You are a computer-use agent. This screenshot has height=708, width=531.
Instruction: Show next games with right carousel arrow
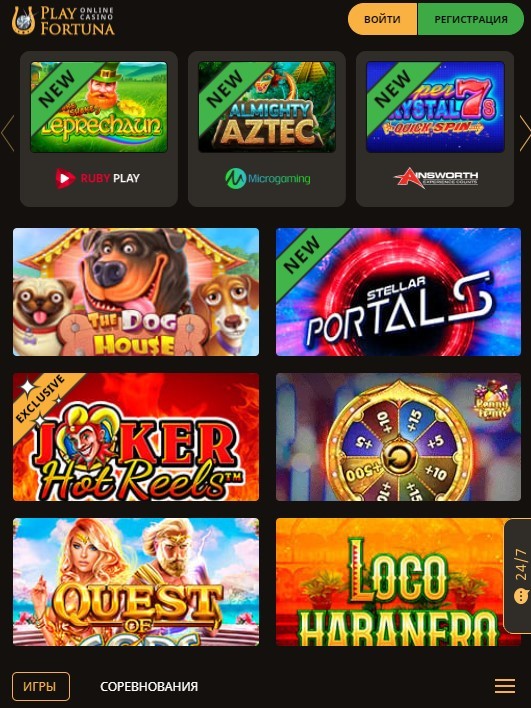tap(524, 133)
